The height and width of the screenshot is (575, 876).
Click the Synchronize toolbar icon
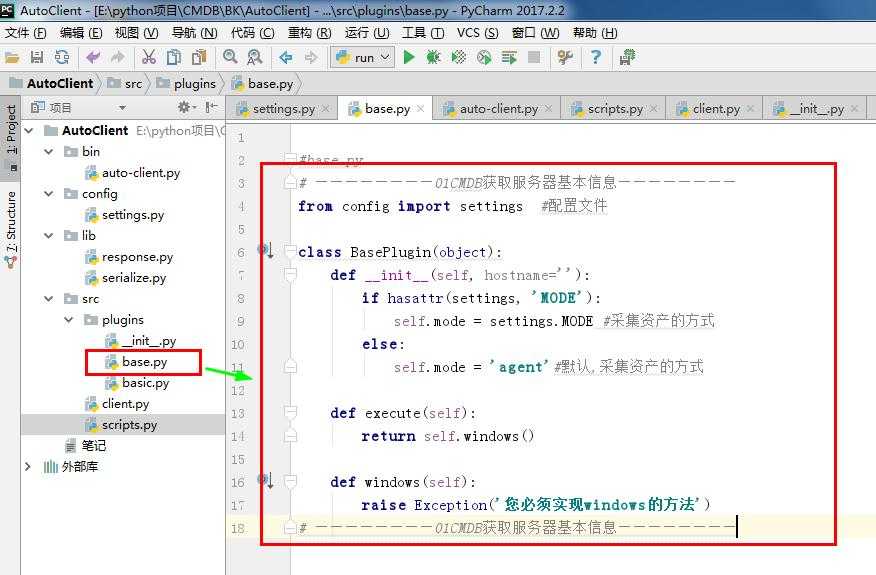click(61, 57)
